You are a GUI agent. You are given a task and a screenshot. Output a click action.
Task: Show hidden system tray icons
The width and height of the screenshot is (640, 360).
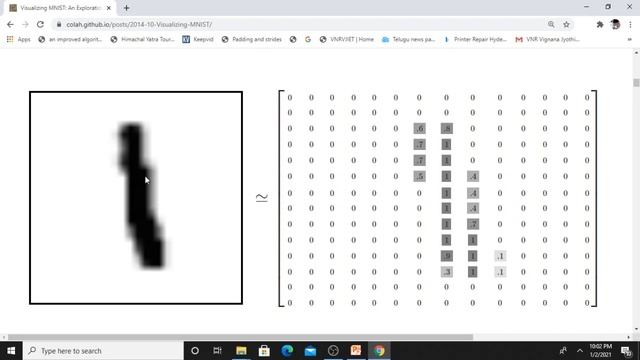(580, 351)
